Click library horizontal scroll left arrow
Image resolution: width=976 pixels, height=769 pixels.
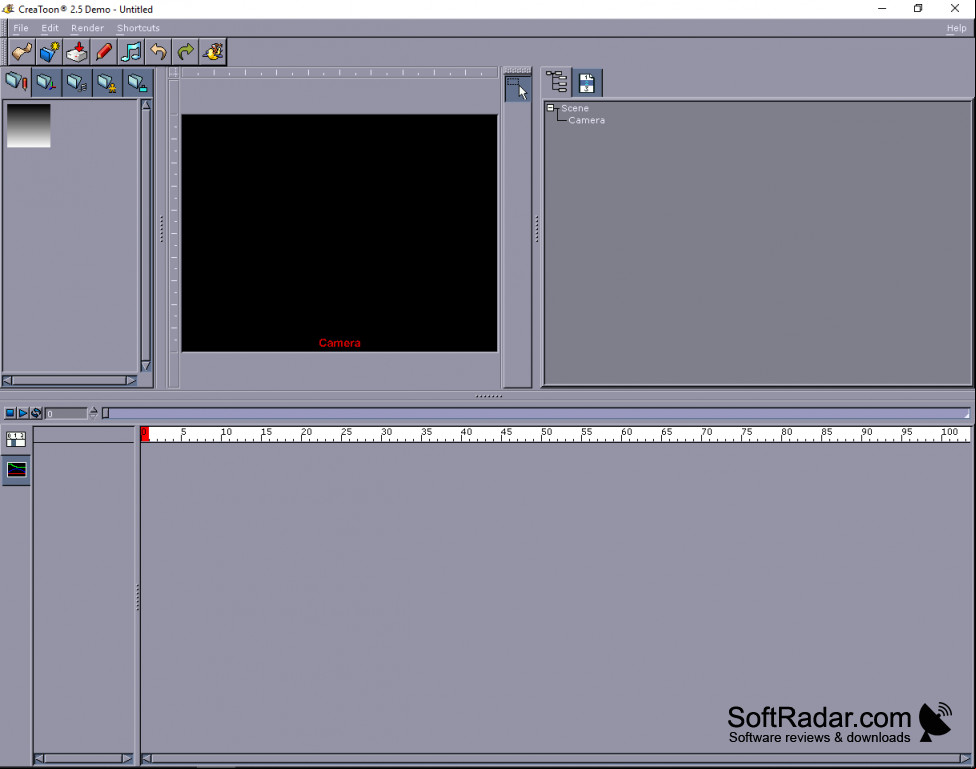[x=7, y=380]
